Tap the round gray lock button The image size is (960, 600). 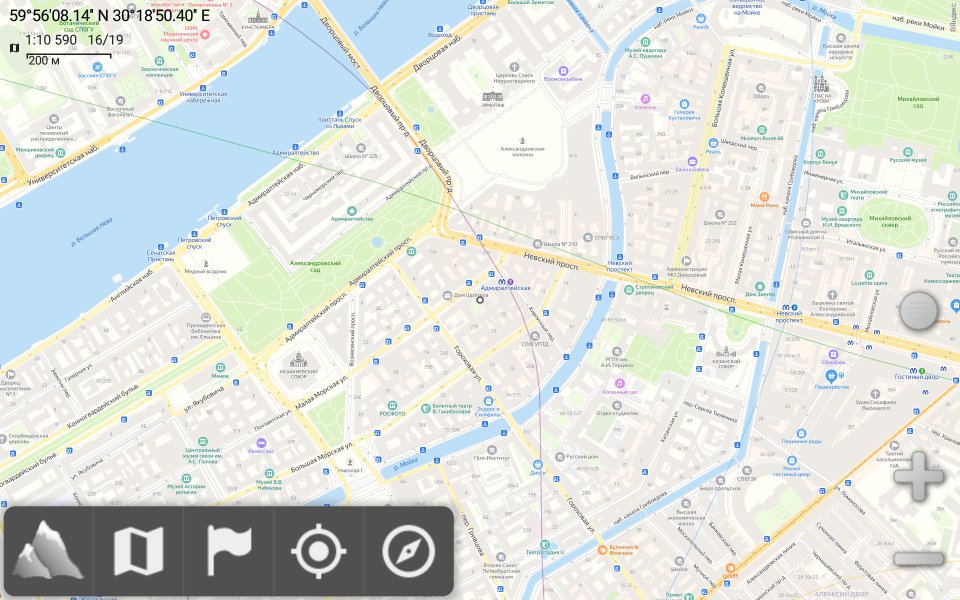pyautogui.click(x=919, y=311)
